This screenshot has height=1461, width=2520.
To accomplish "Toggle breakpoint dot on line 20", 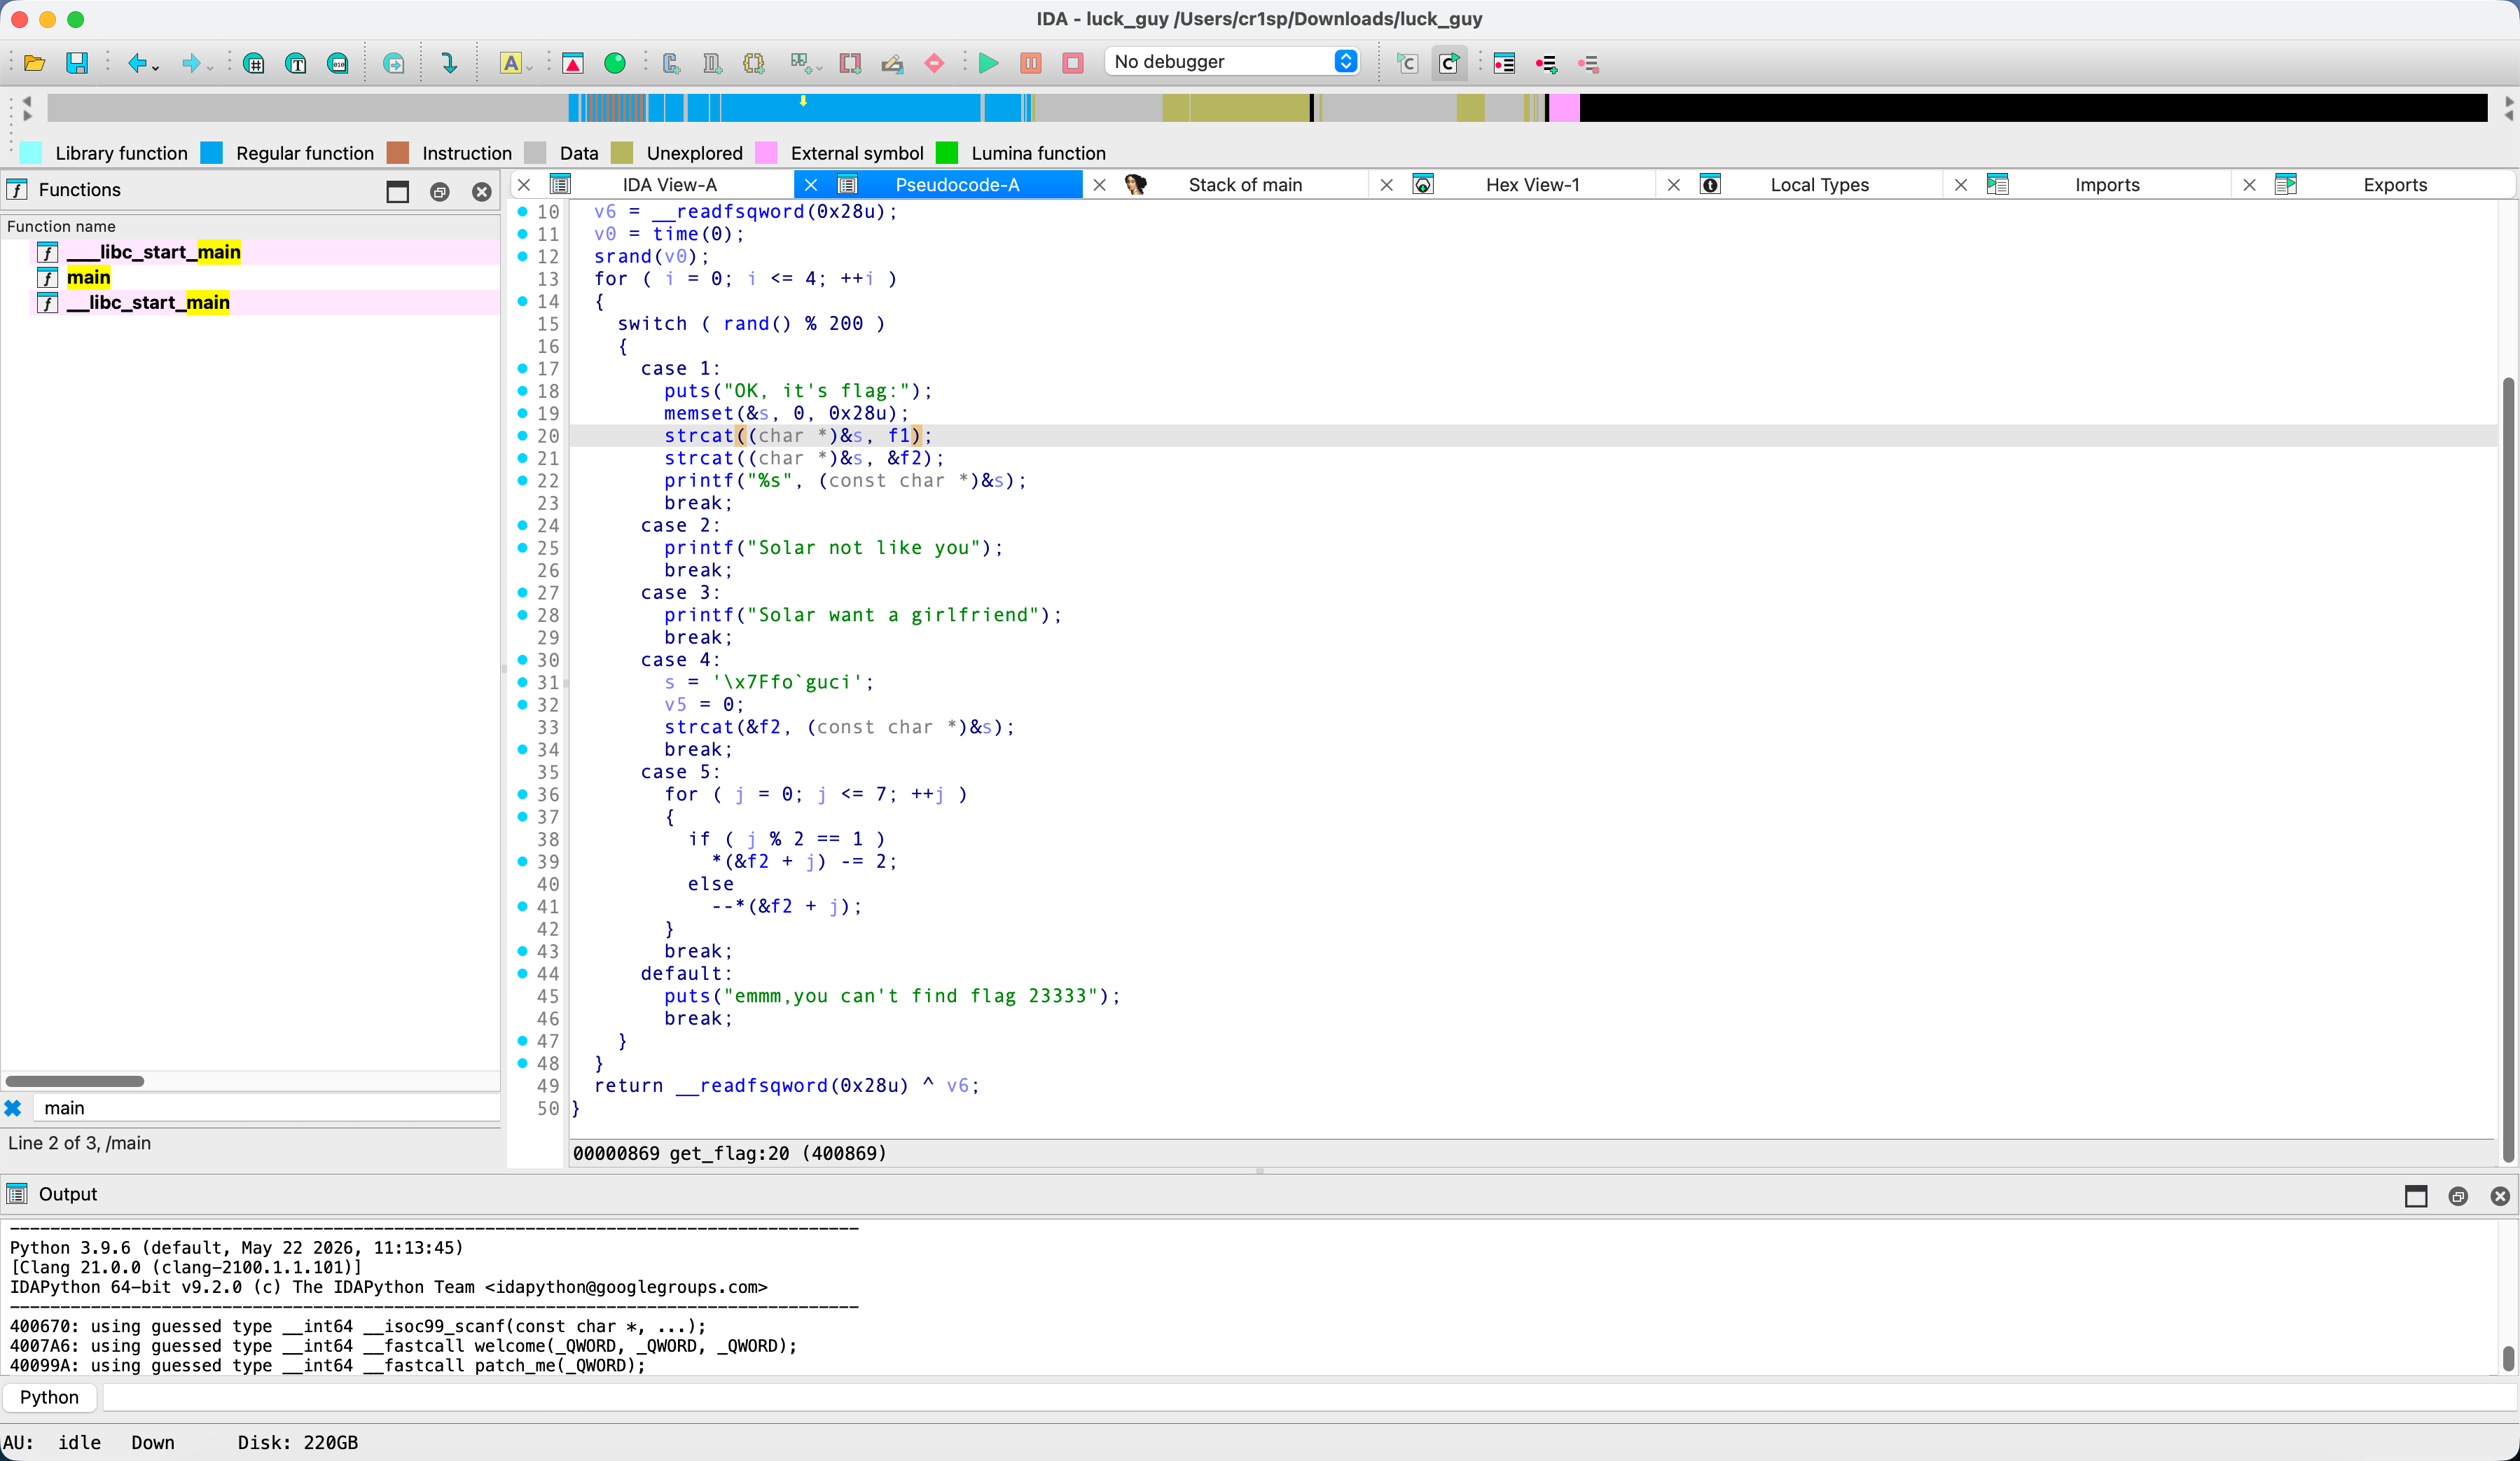I will point(522,436).
